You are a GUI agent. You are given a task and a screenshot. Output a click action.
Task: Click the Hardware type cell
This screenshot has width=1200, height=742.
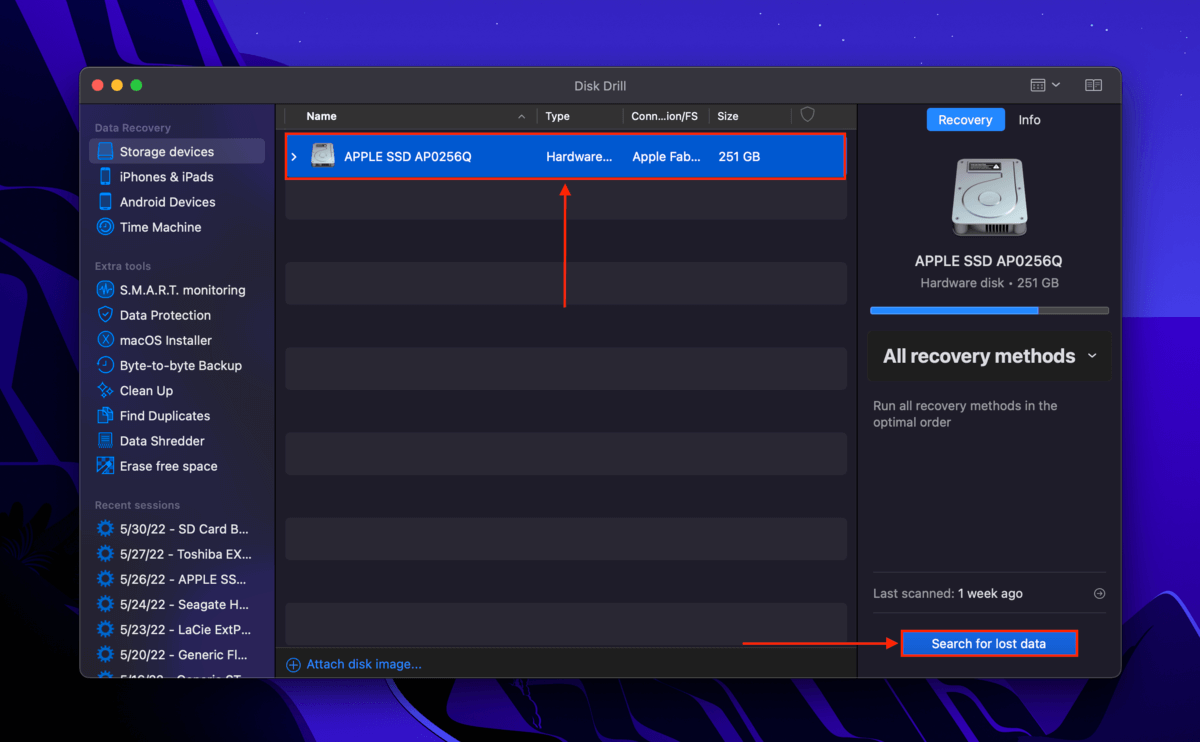click(580, 157)
